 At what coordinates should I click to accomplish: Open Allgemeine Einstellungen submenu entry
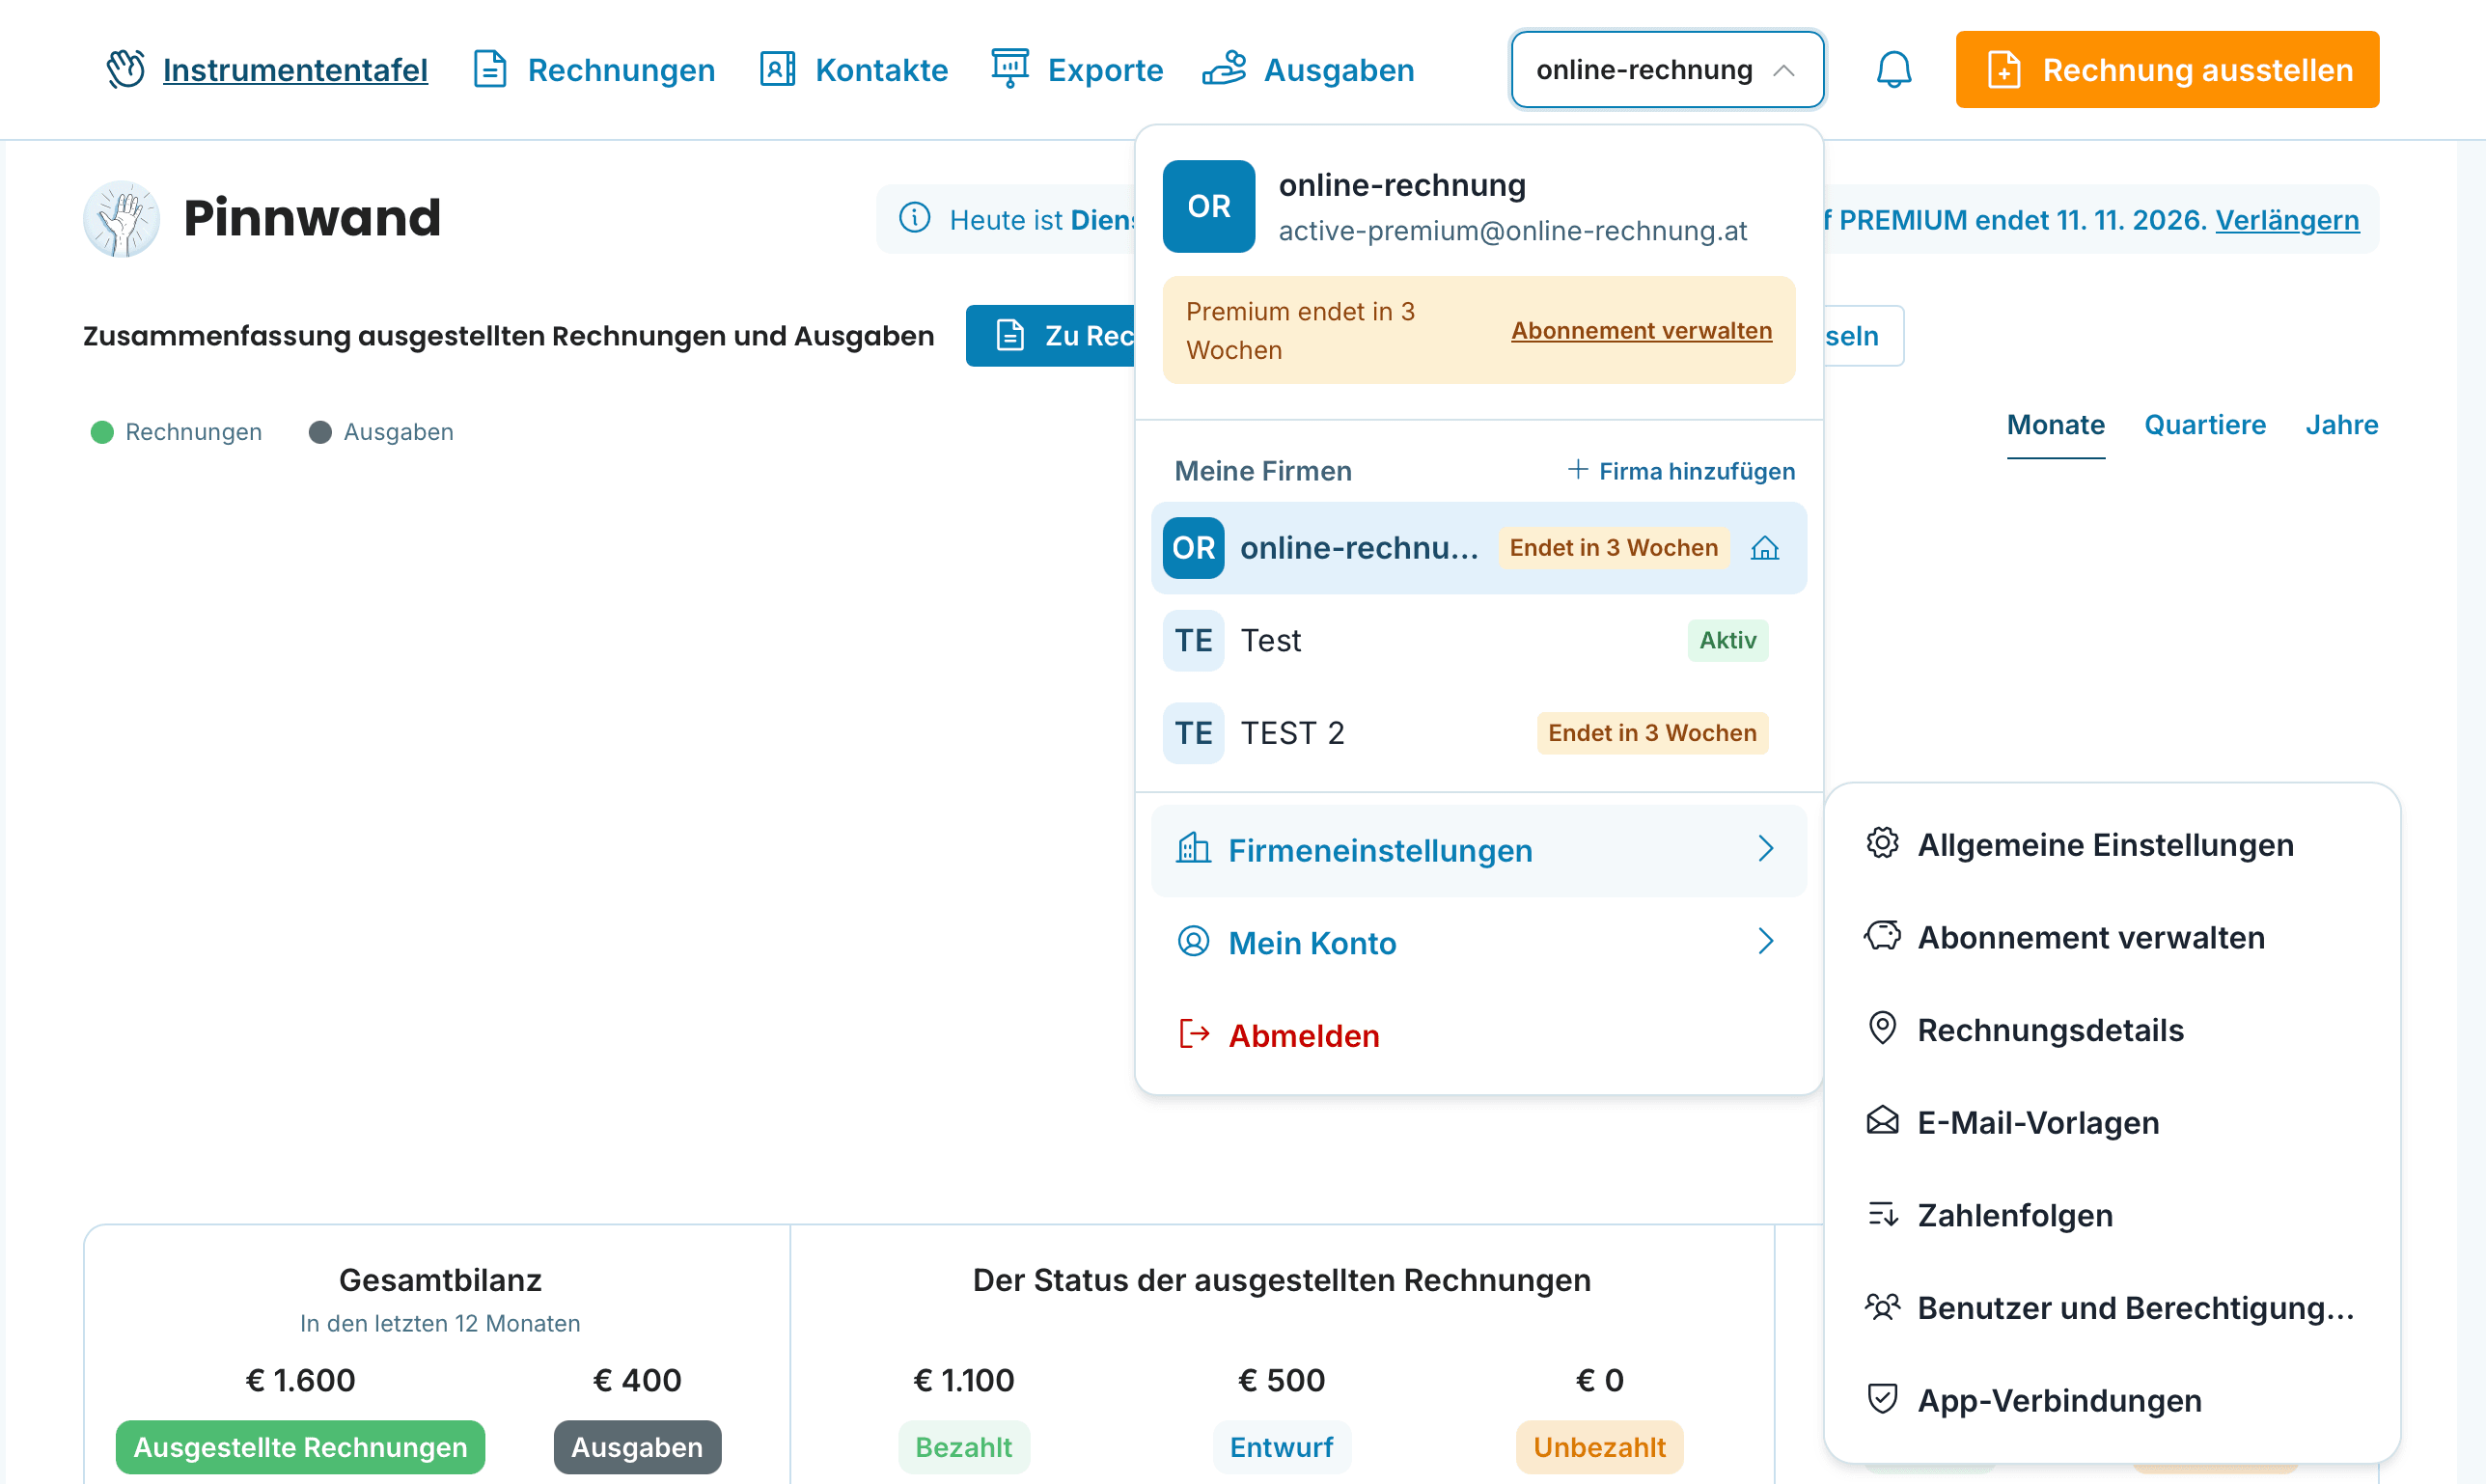click(2111, 844)
